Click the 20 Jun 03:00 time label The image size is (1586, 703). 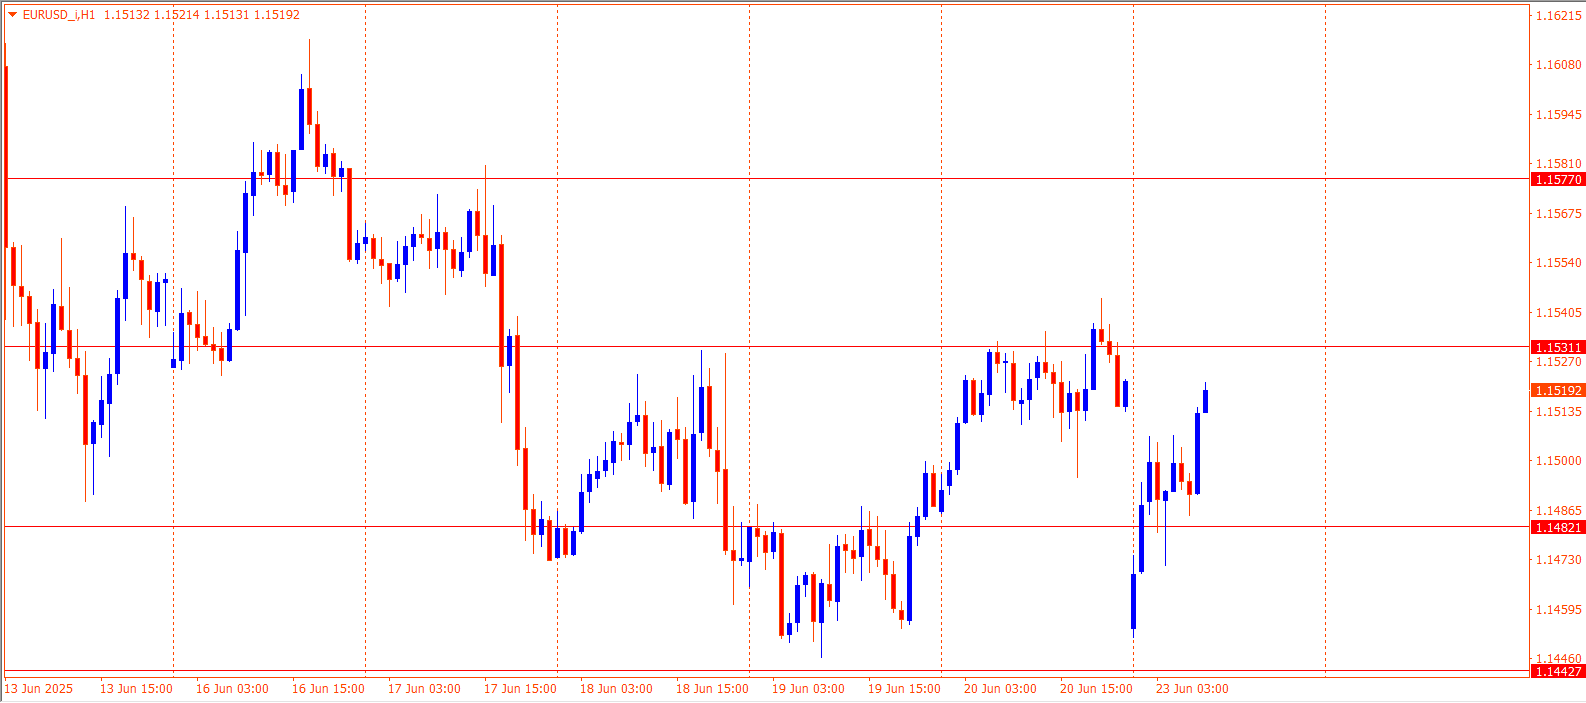click(x=1000, y=689)
